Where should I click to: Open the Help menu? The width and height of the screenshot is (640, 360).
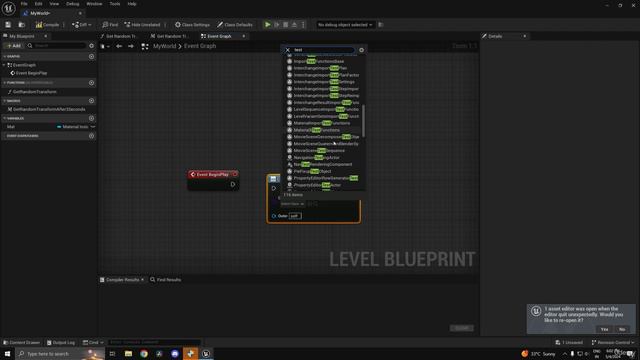(132, 4)
